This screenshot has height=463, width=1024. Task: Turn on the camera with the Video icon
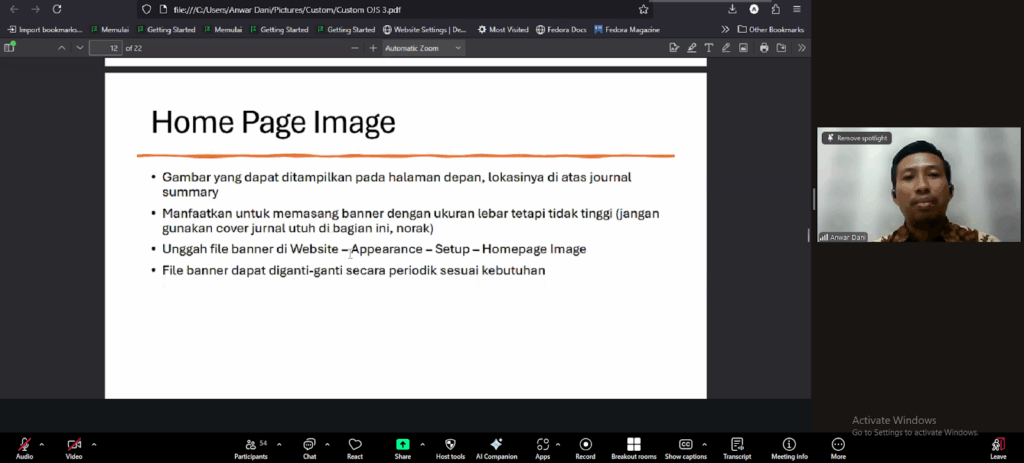point(74,444)
